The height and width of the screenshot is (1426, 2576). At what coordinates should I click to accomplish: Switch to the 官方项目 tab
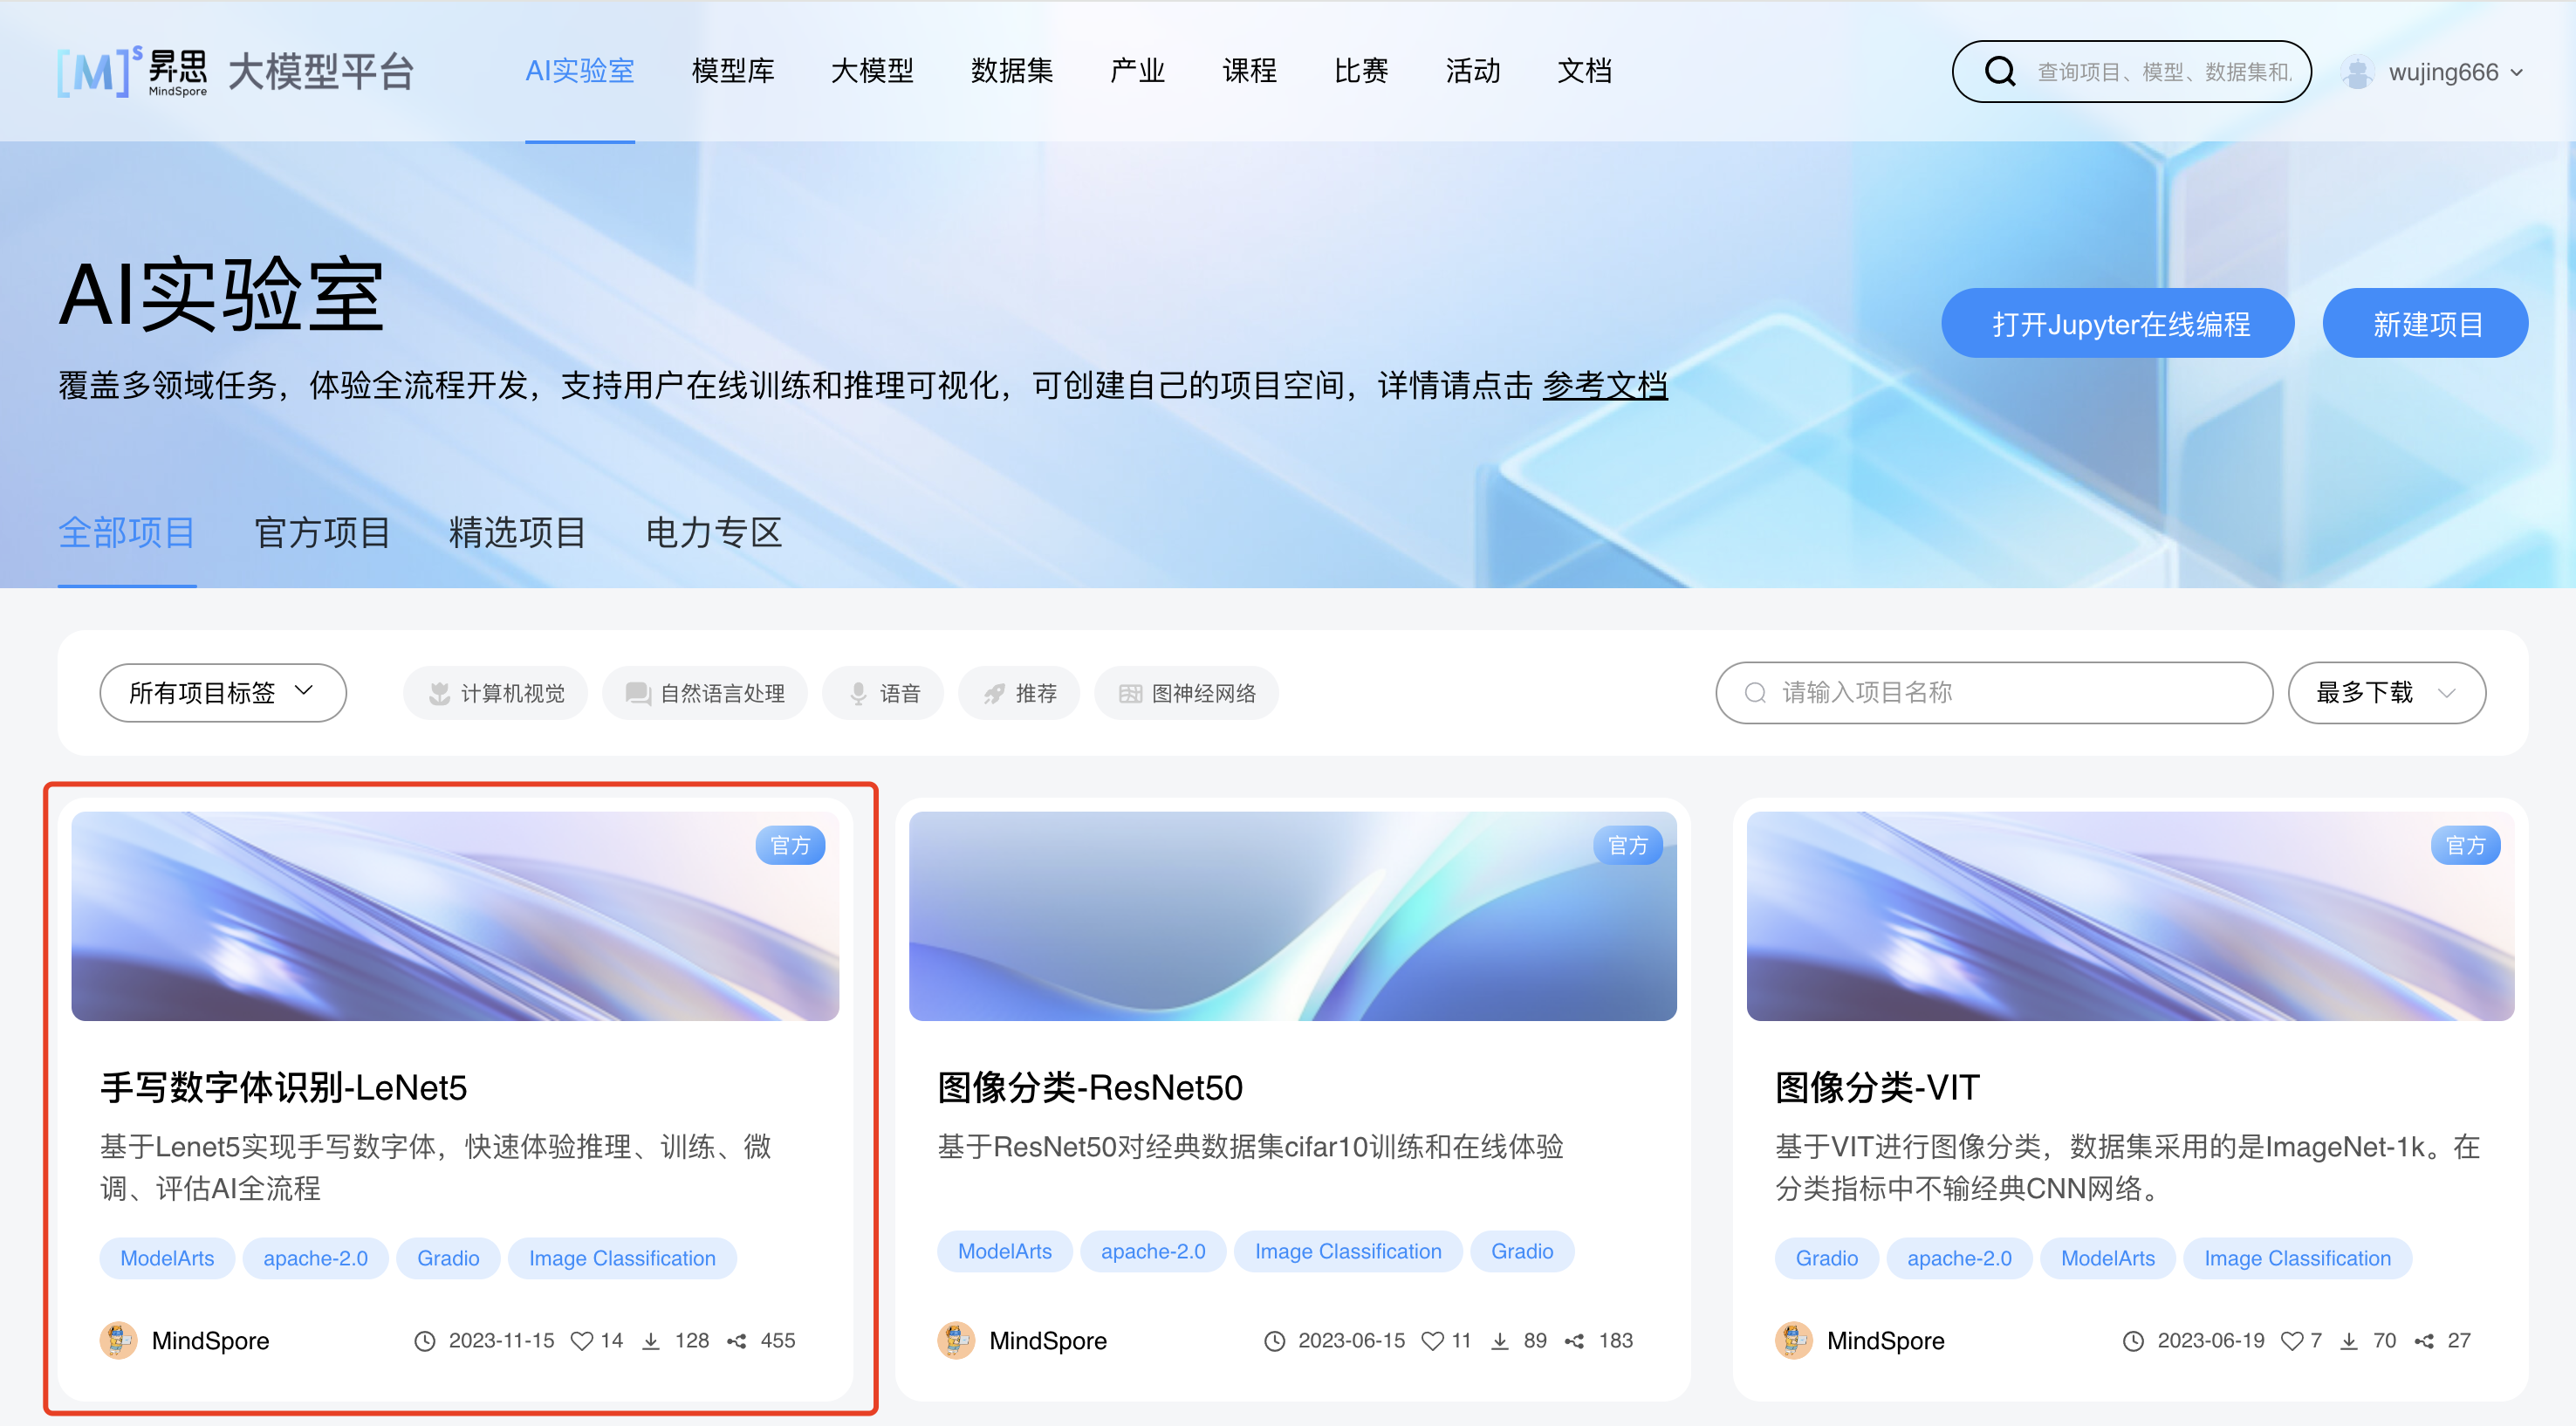click(322, 532)
